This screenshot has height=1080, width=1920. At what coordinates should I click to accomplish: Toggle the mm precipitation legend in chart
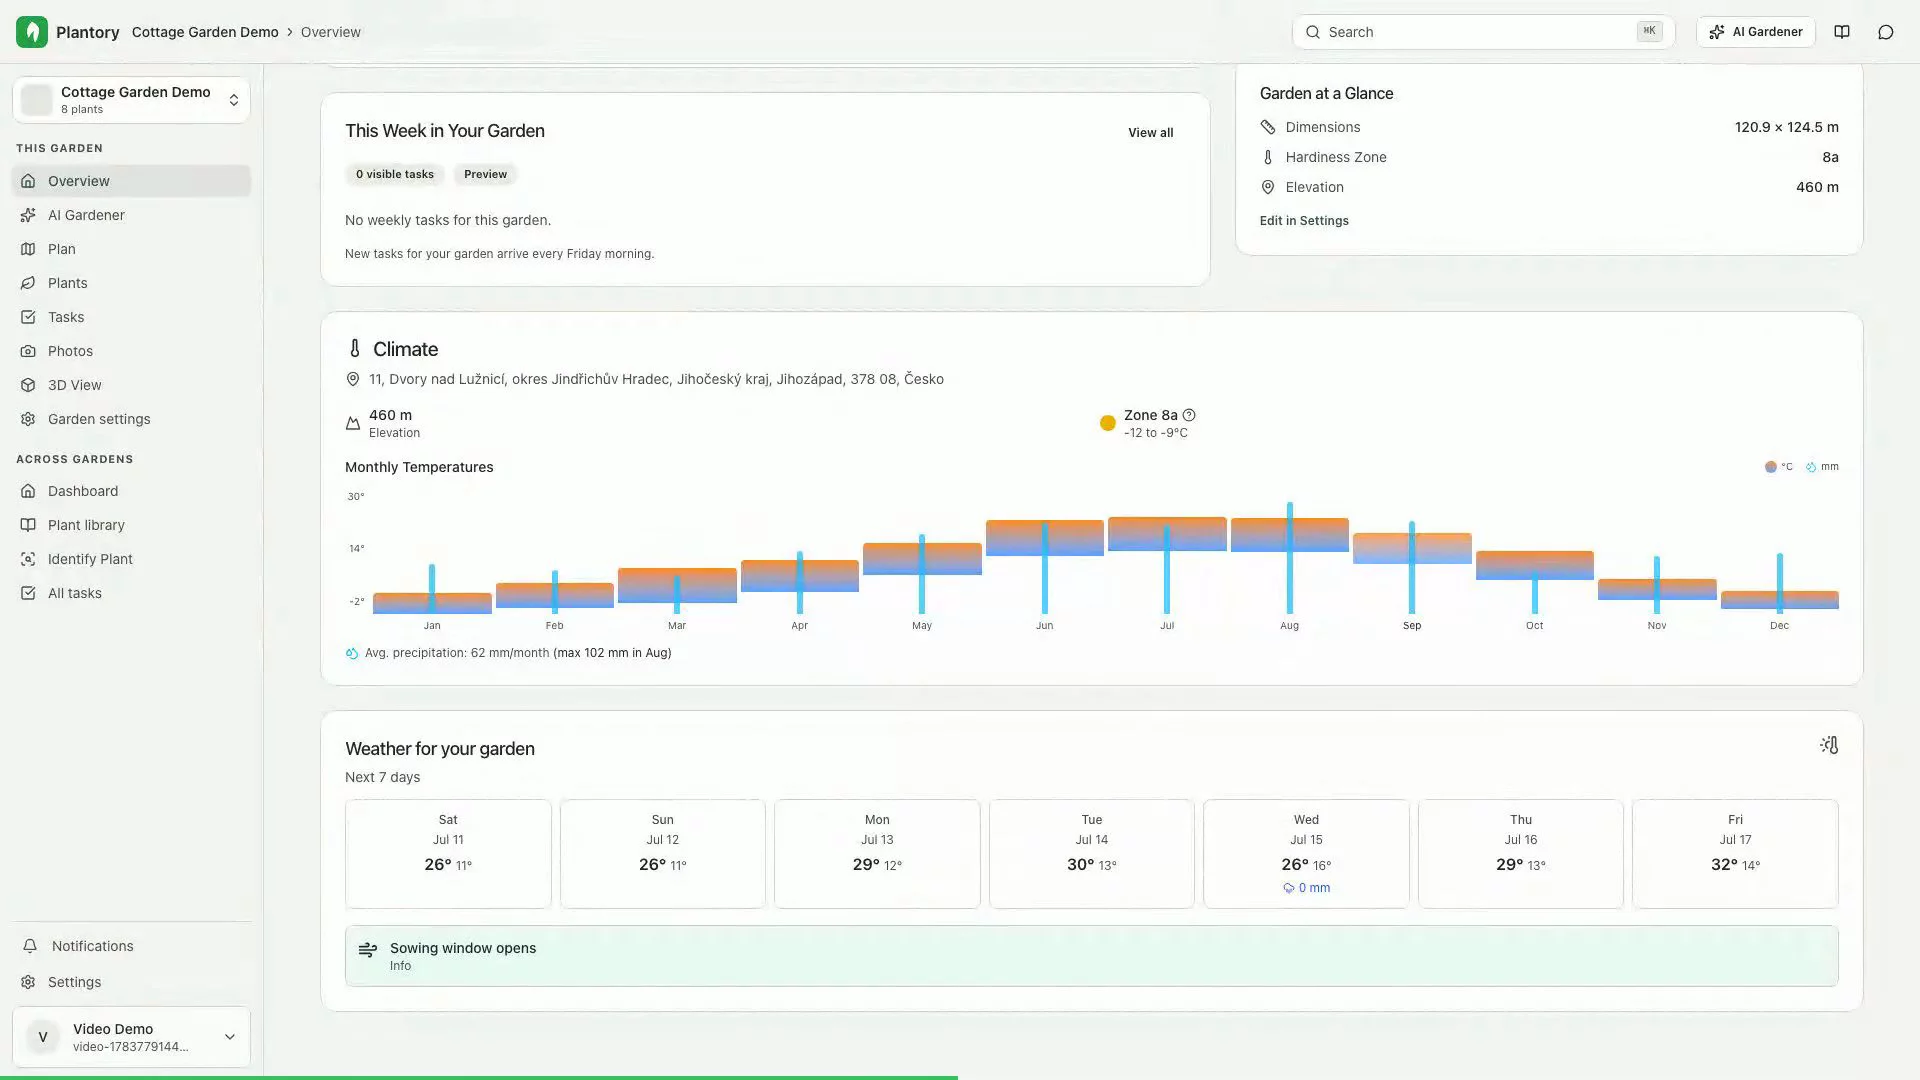pyautogui.click(x=1822, y=467)
